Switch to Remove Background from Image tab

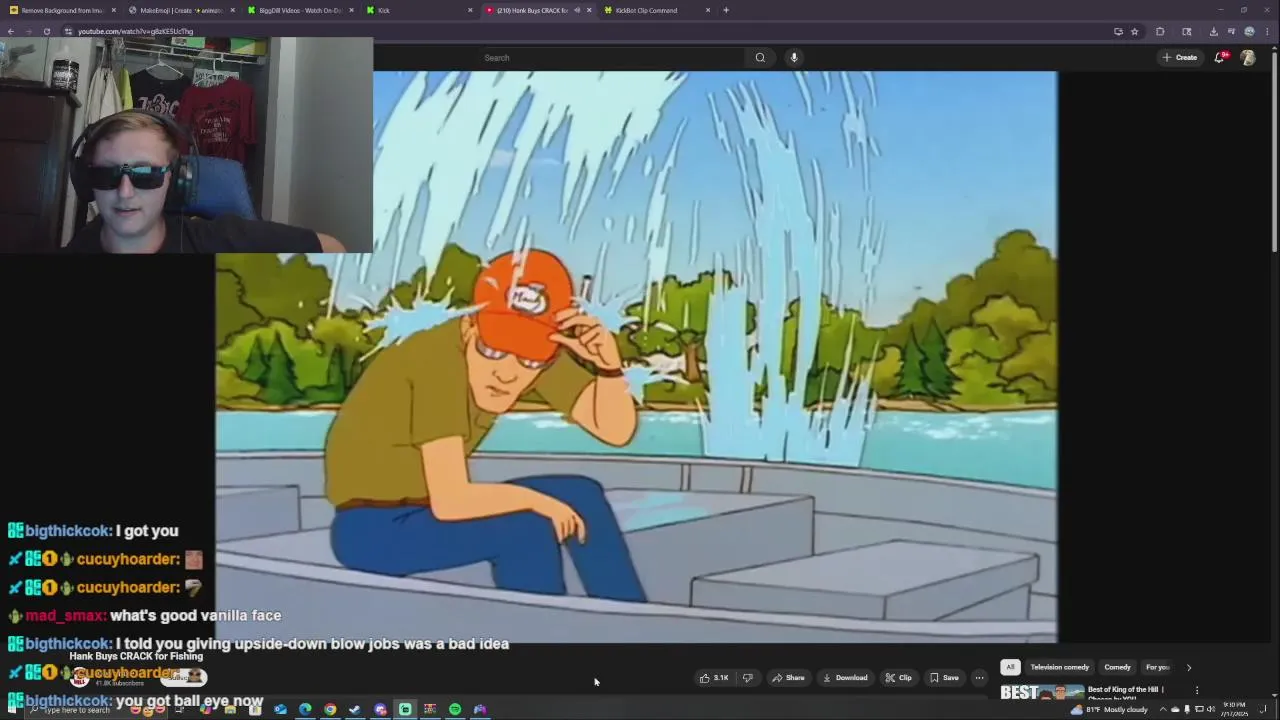[x=62, y=10]
